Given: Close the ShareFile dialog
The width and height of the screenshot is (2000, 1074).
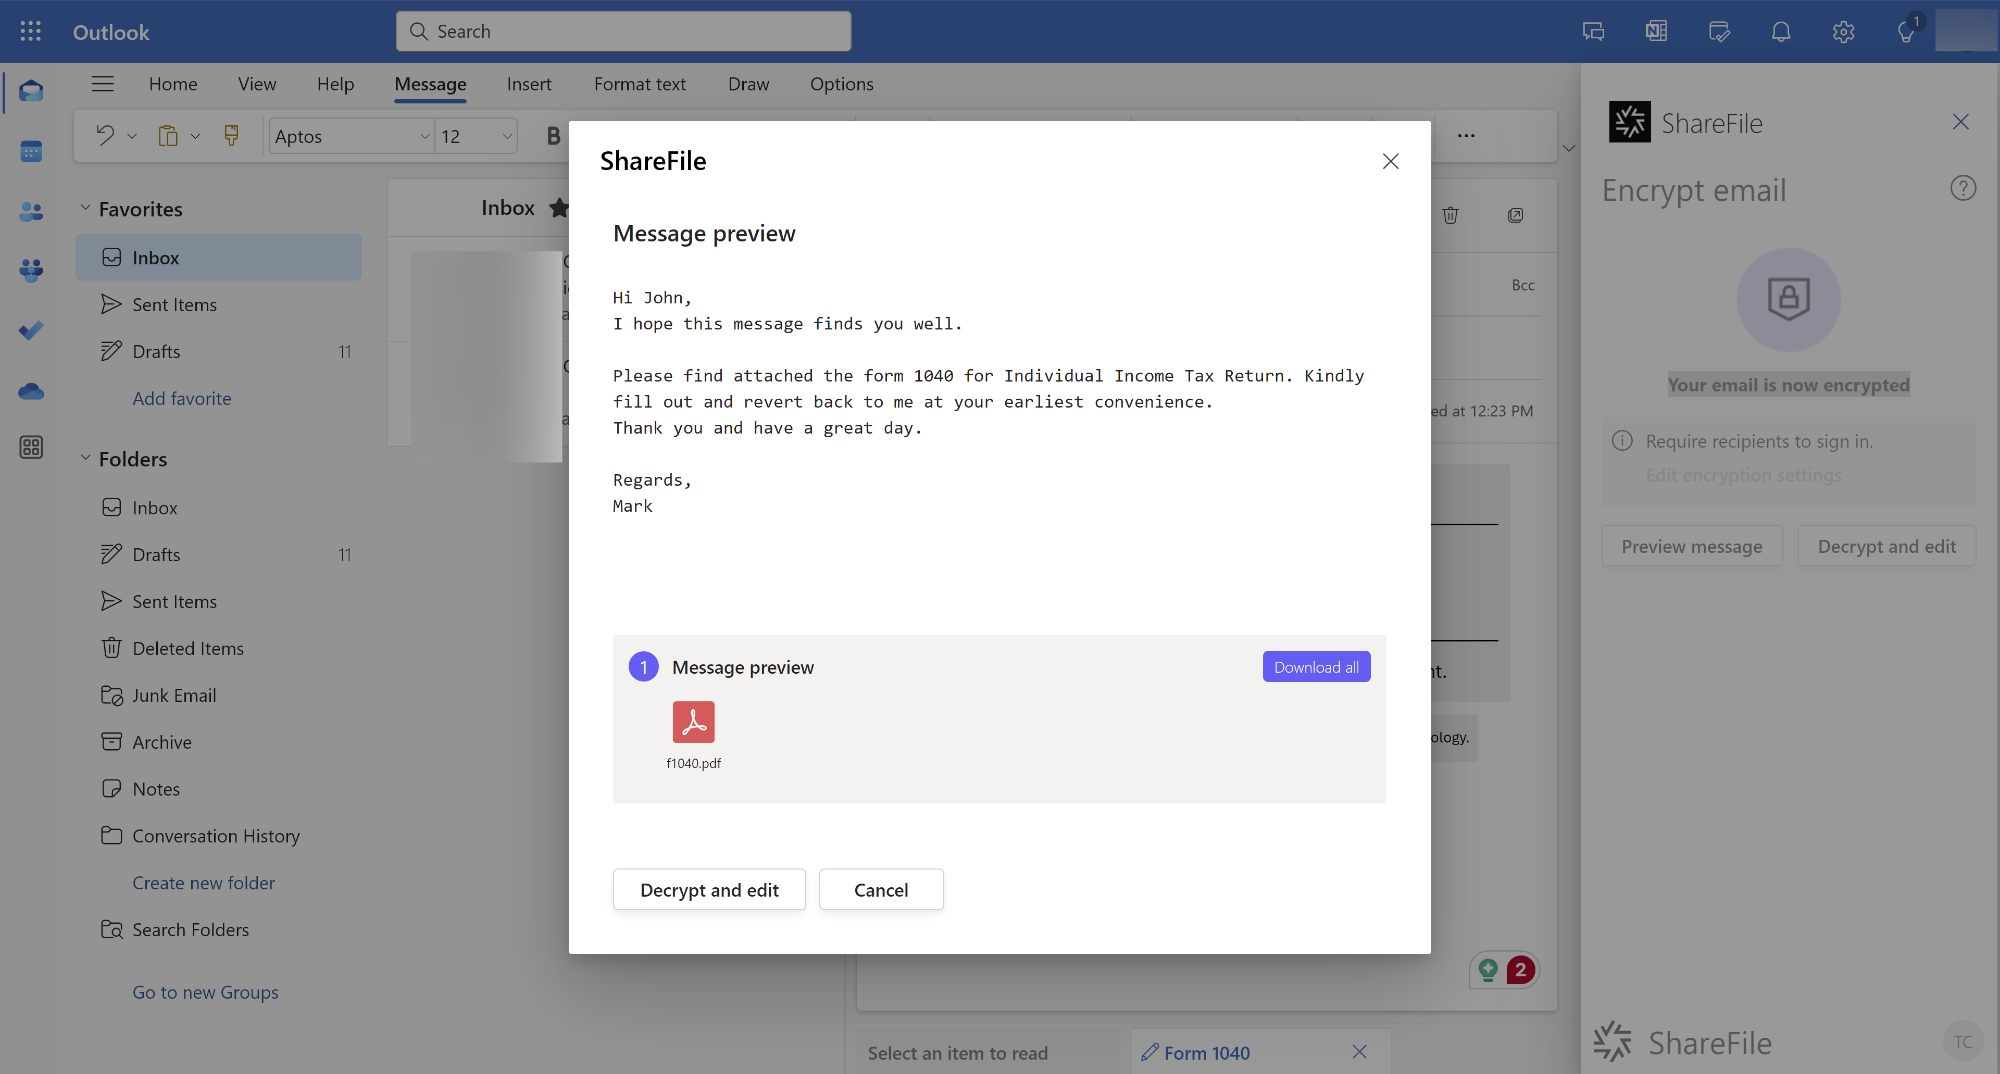Looking at the screenshot, I should pos(1390,161).
